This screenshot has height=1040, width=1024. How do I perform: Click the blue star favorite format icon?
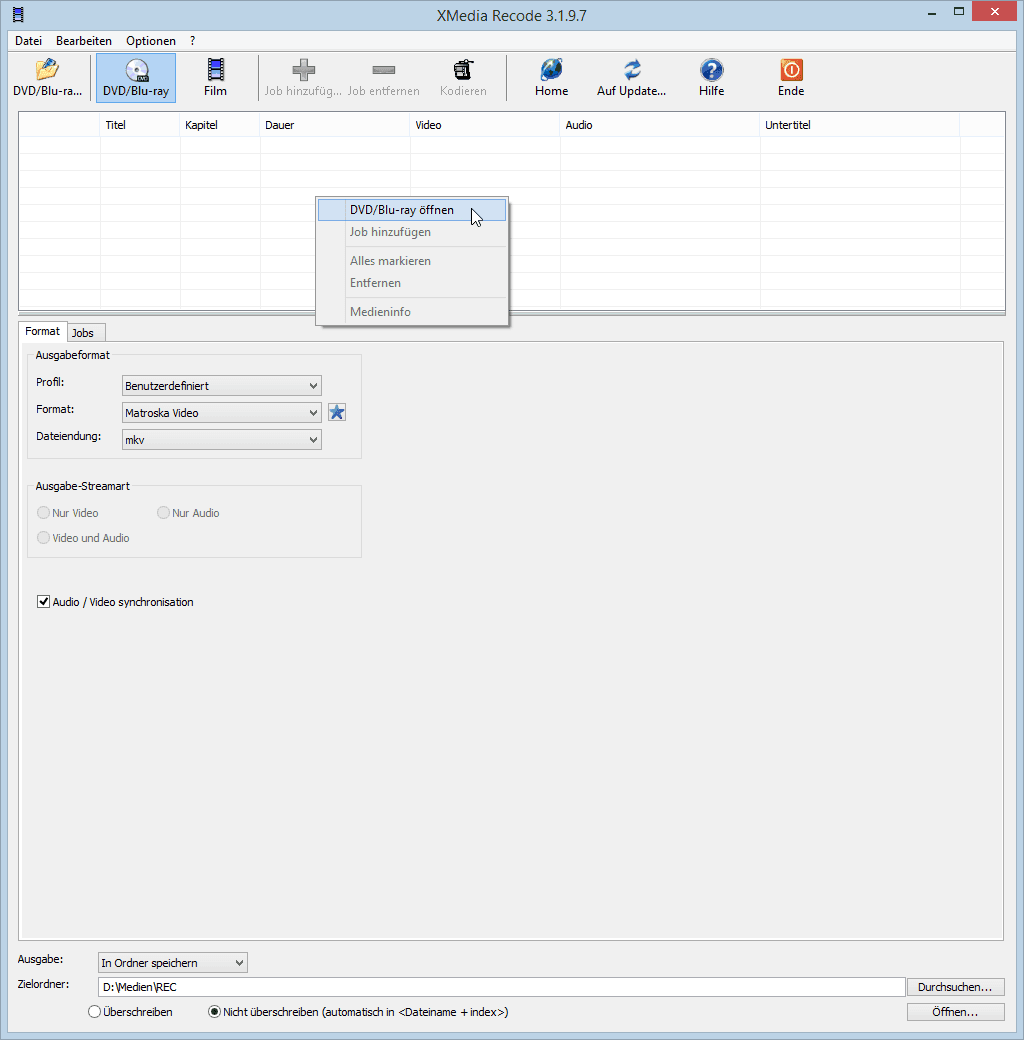click(x=337, y=413)
